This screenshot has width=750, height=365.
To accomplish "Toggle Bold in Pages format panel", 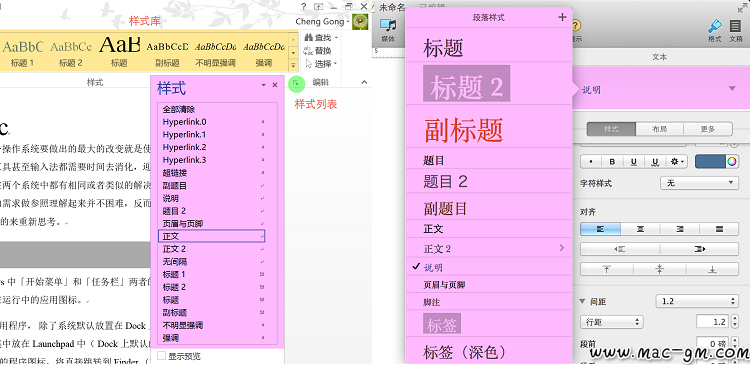I will coord(612,162).
